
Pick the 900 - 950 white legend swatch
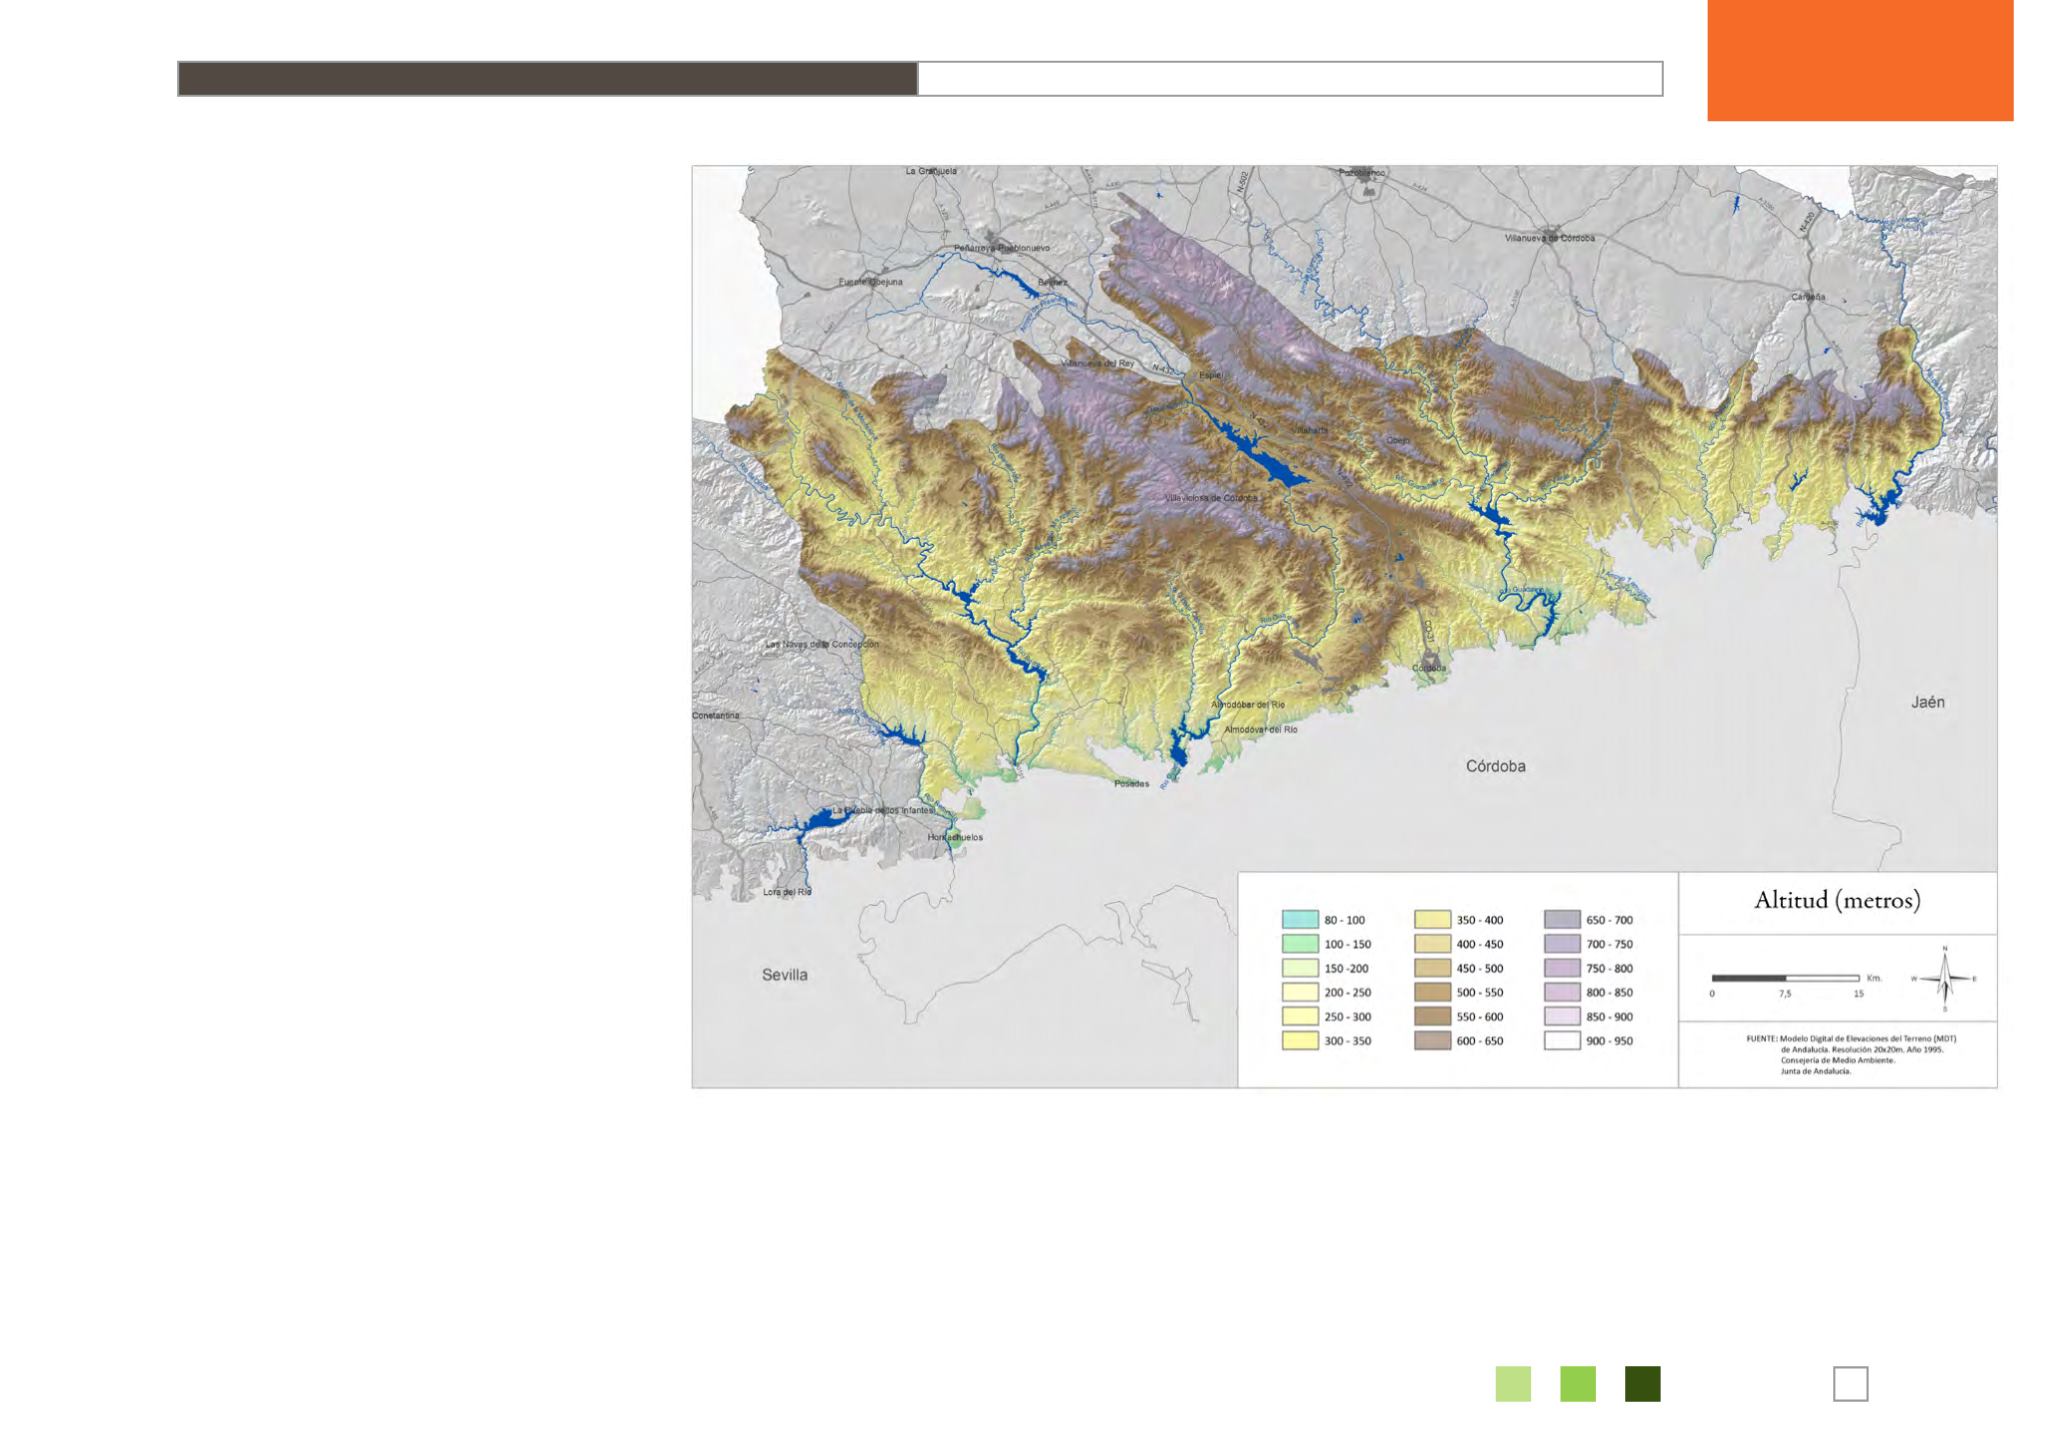tap(1562, 1040)
